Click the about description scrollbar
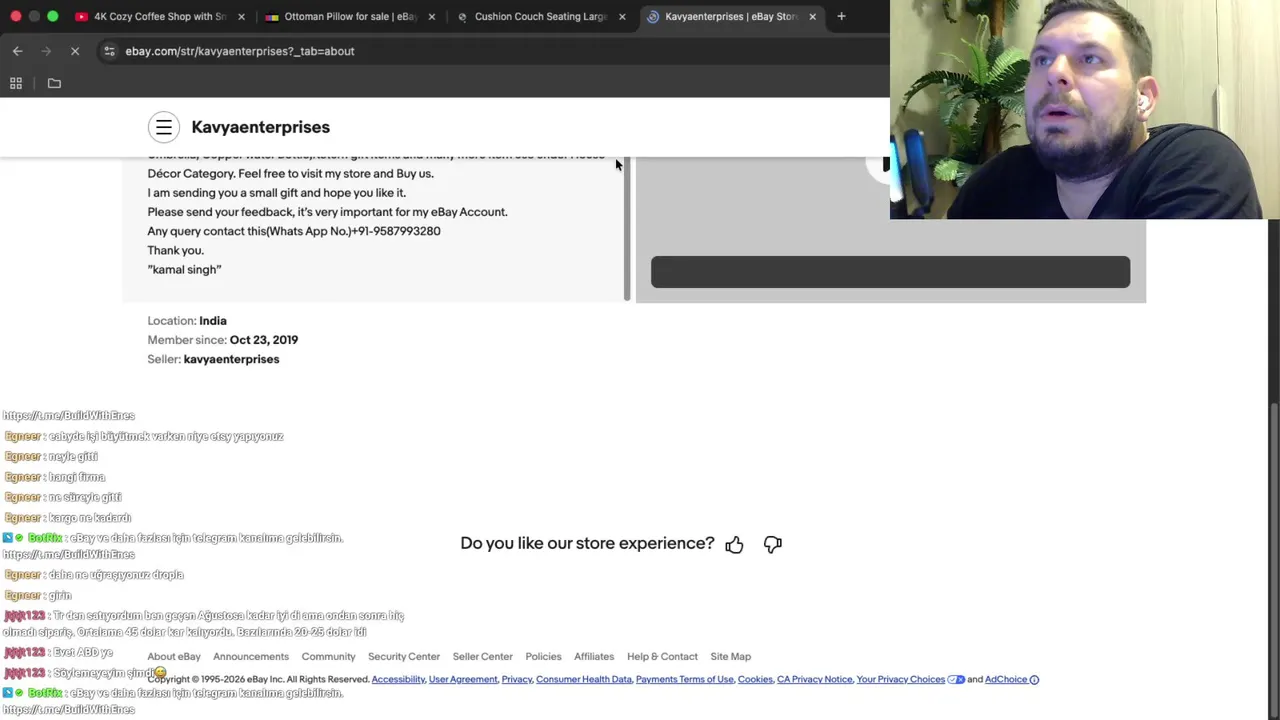This screenshot has width=1280, height=720. point(627,228)
